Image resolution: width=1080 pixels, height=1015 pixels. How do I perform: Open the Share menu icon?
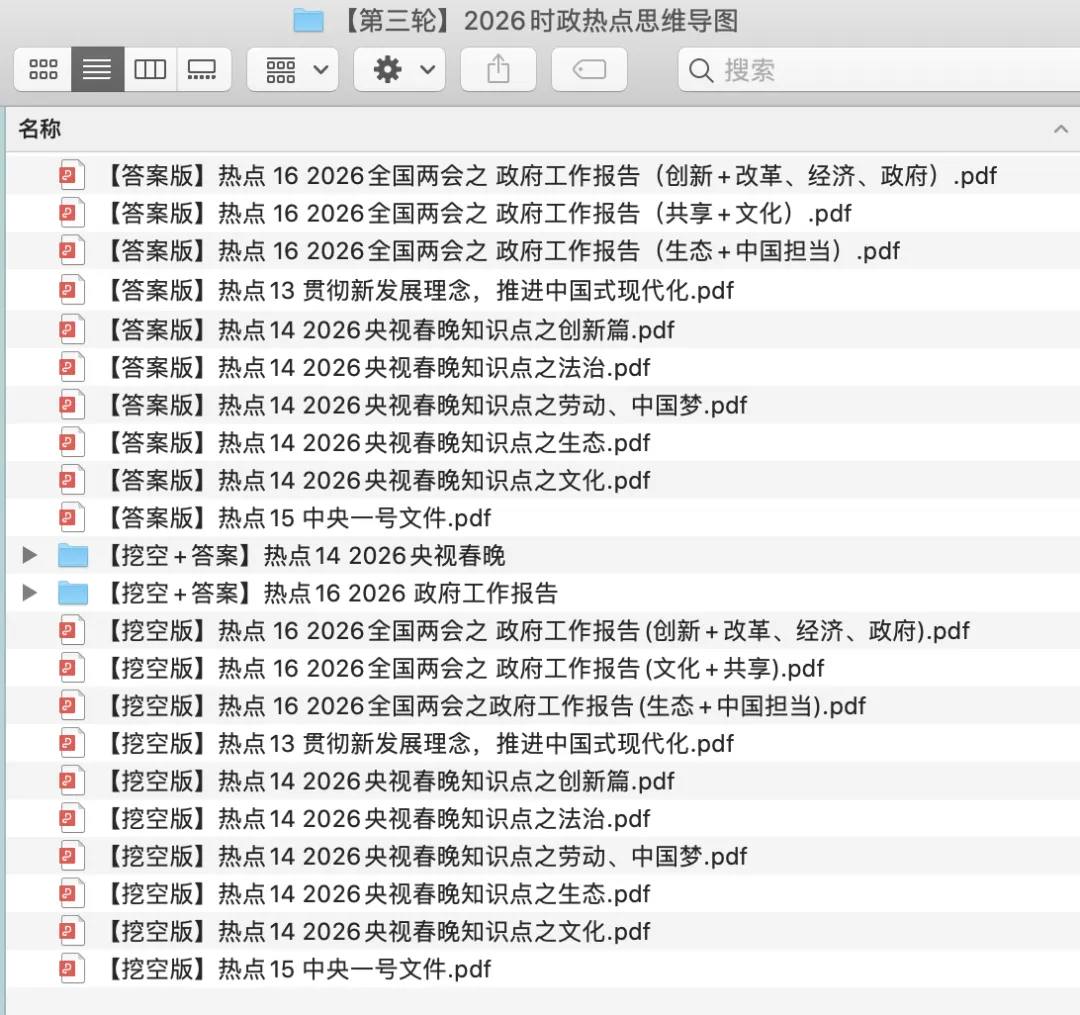(498, 69)
